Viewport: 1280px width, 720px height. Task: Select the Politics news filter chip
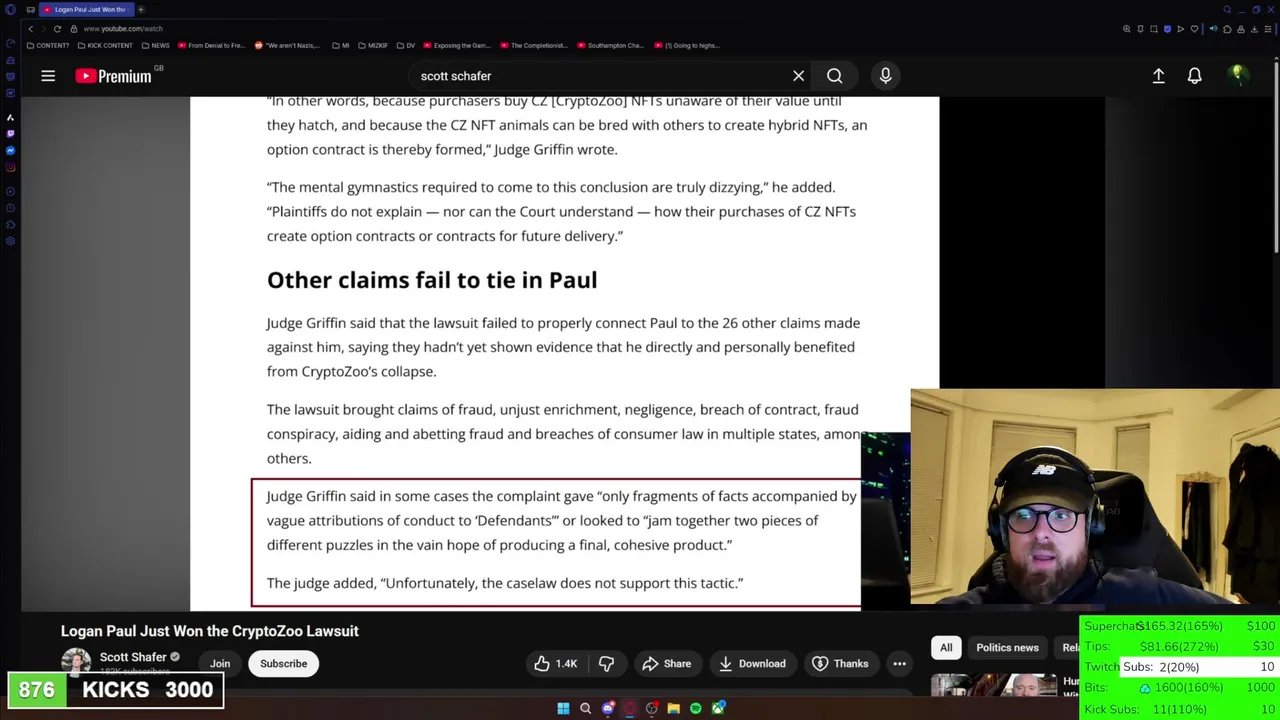[x=1007, y=648]
